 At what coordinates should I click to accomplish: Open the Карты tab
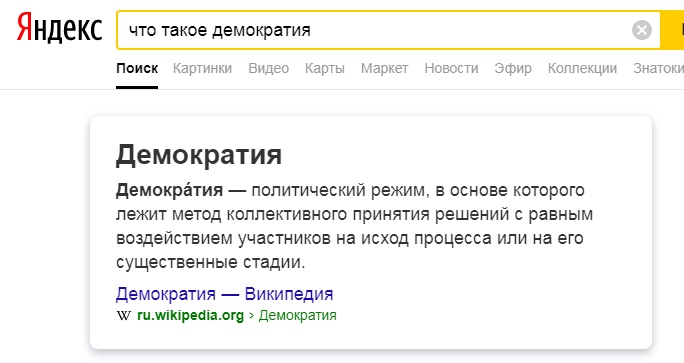325,68
